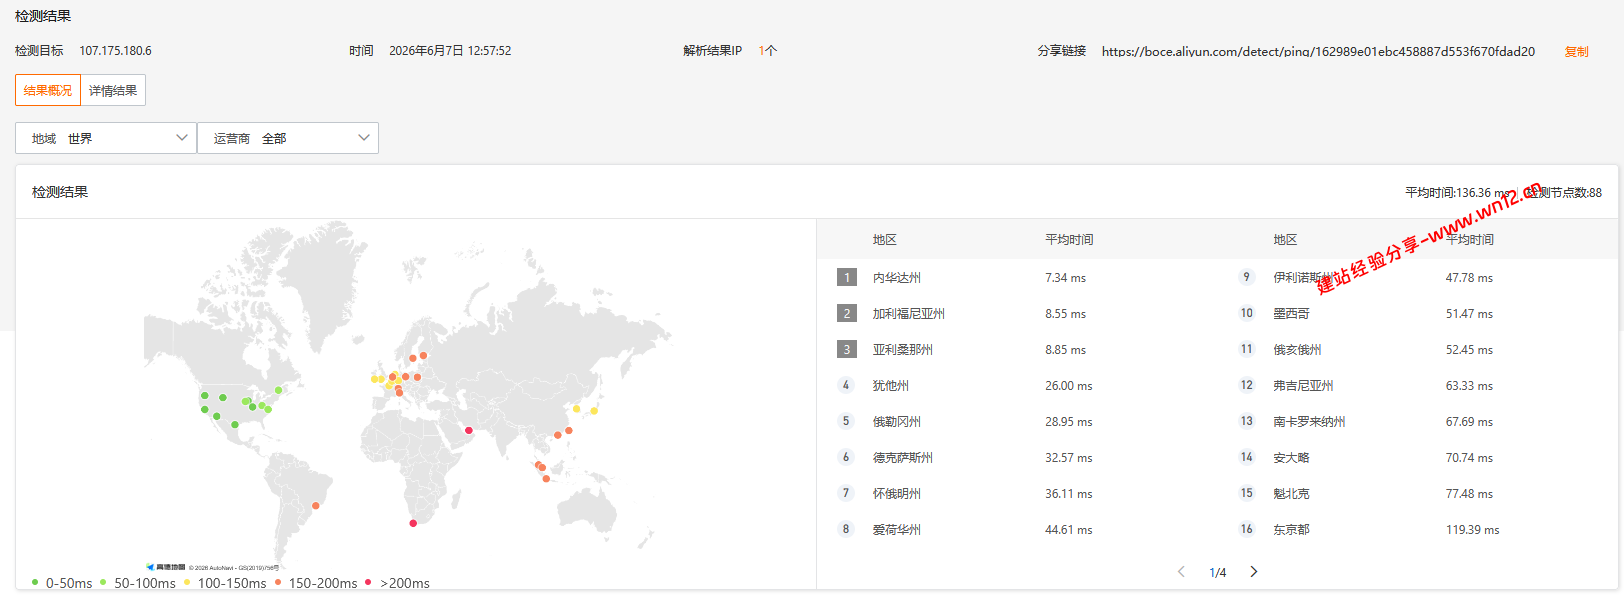Click the 0-50ms green legend dot

35,582
